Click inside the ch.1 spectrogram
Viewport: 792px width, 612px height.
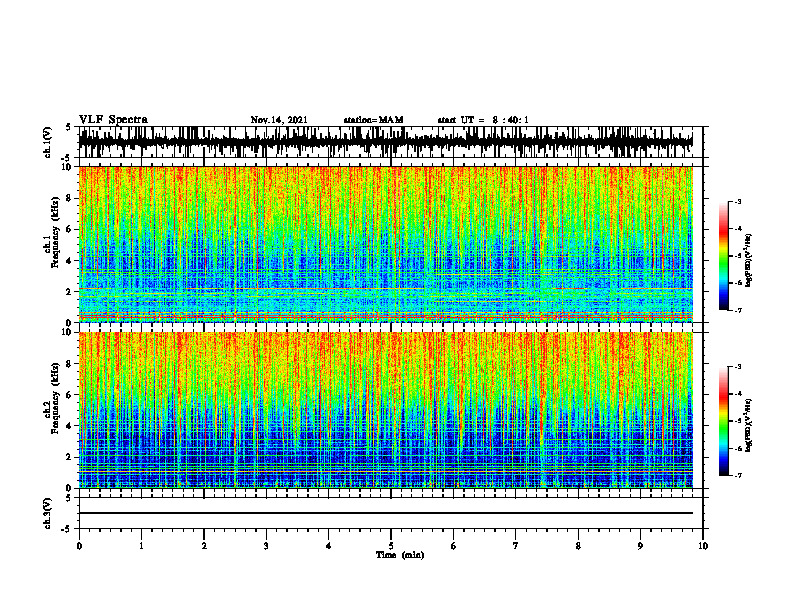coord(386,244)
